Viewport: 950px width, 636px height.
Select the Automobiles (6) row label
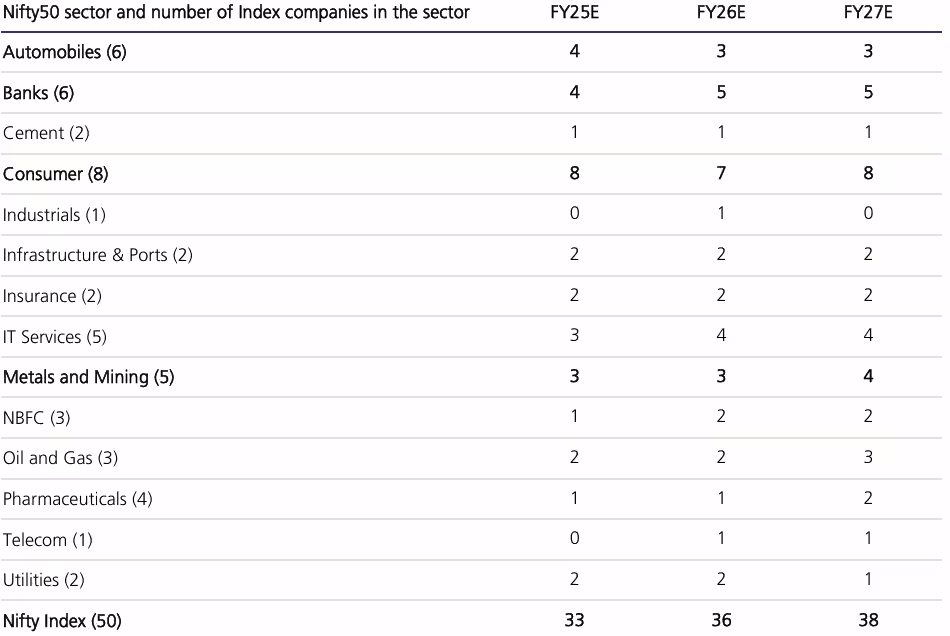click(x=65, y=52)
